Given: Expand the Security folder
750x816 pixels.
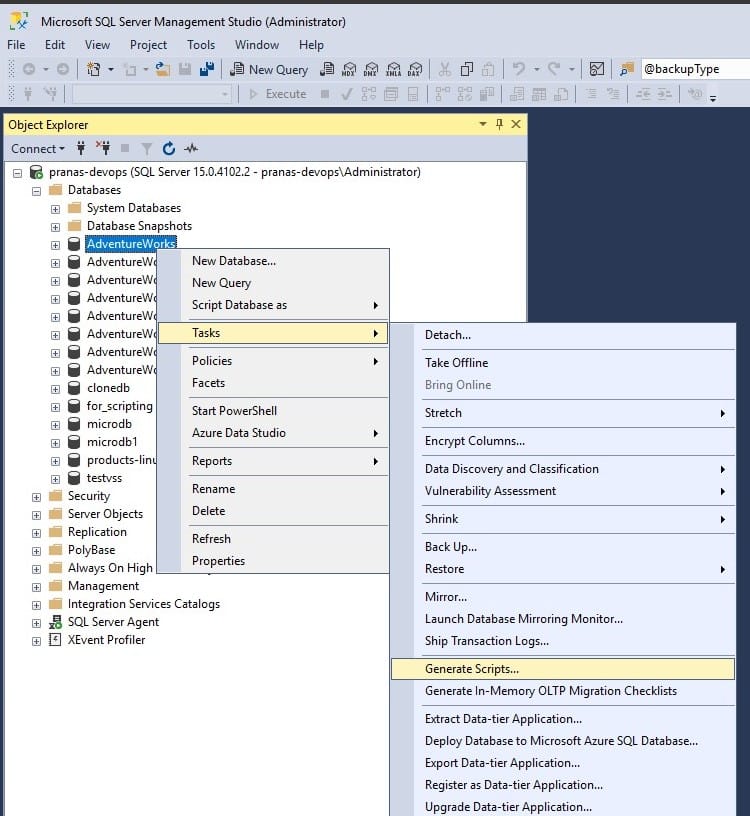Looking at the screenshot, I should pos(36,497).
